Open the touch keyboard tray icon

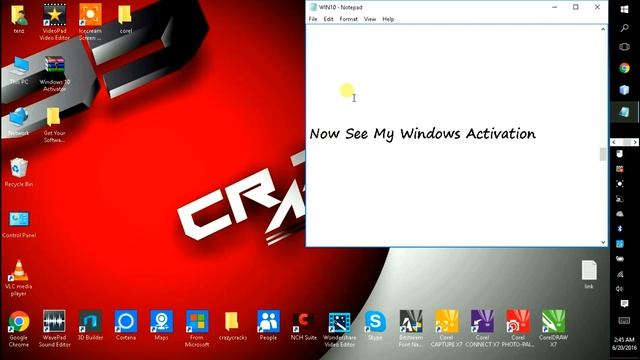pos(624,321)
